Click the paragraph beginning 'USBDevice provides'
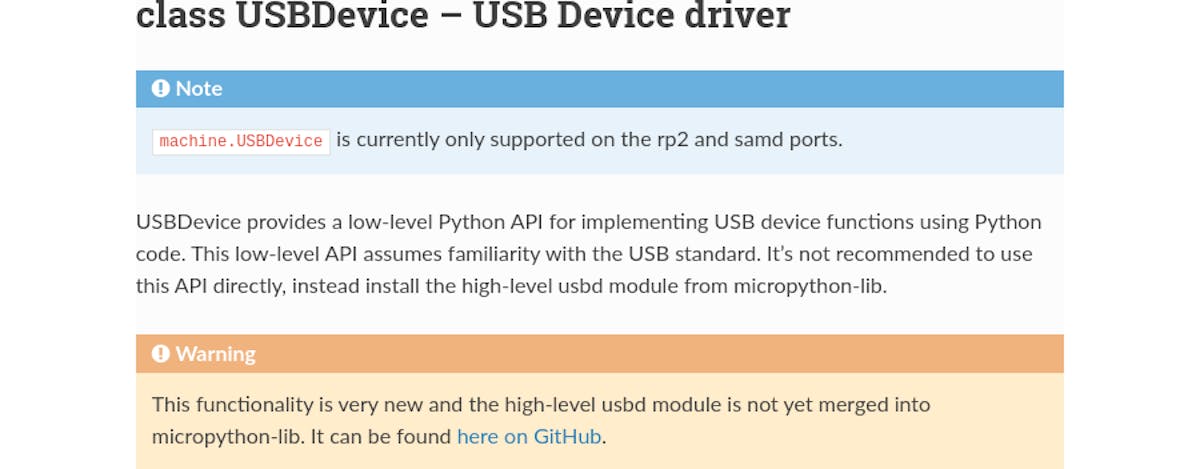The height and width of the screenshot is (469, 1200). 589,254
